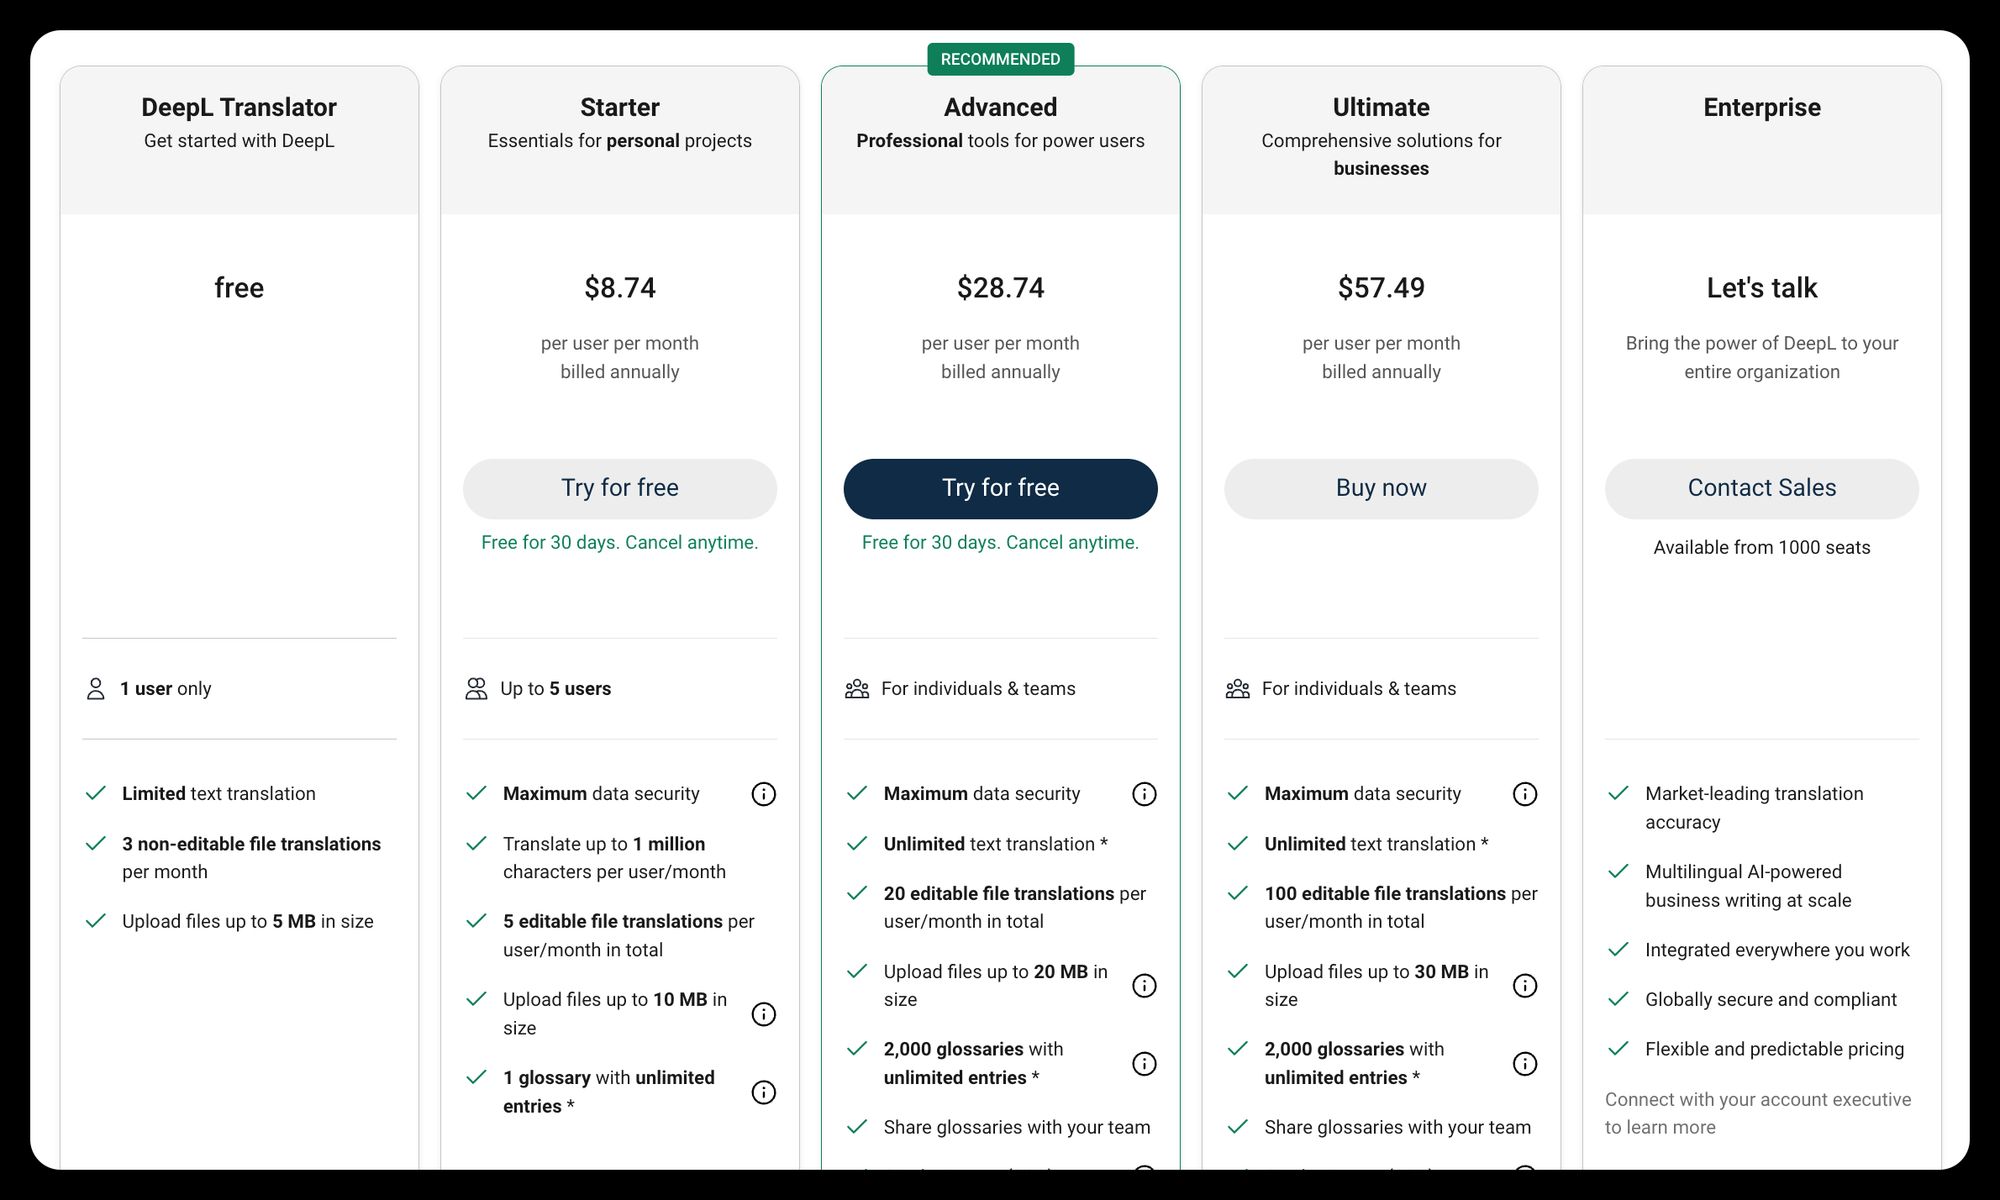Show info for Ultimate 2,000 glossaries
2000x1200 pixels.
1525,1064
